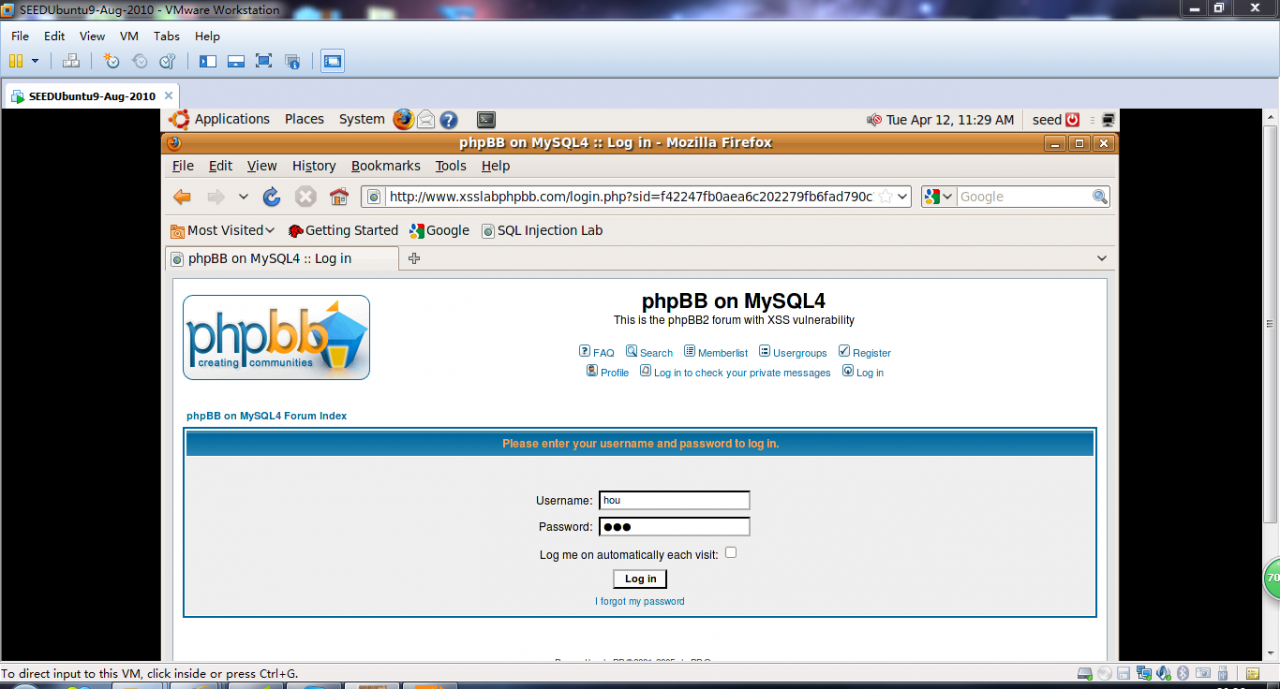Open the search engine selector dropdown
This screenshot has height=689, width=1280.
click(939, 197)
